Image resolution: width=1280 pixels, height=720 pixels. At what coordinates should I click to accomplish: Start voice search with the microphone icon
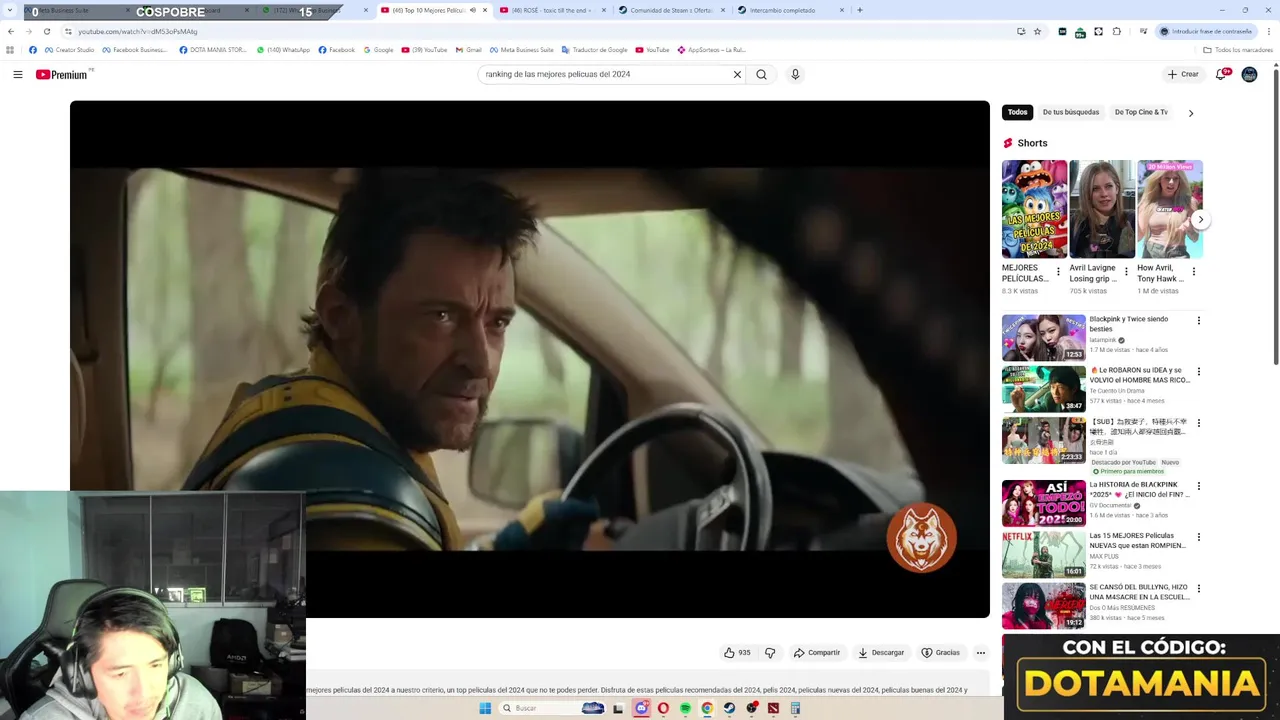(795, 74)
